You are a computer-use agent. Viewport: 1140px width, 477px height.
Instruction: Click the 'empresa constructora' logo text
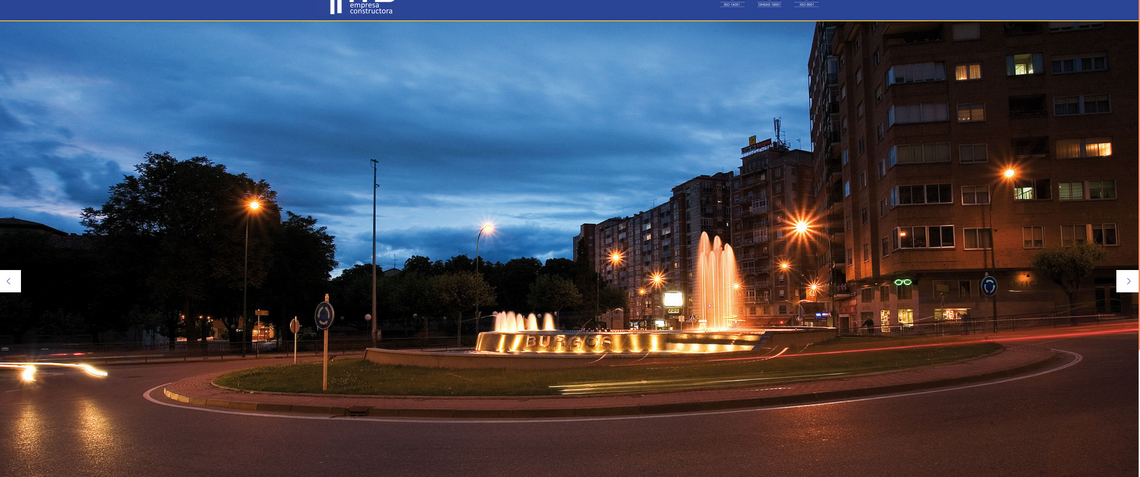click(x=371, y=8)
